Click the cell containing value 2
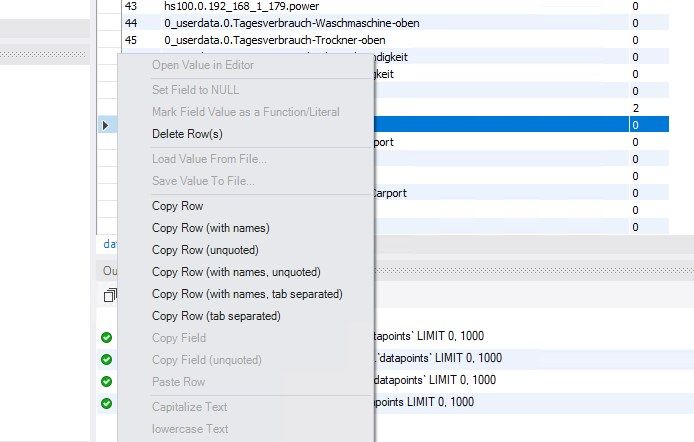The height and width of the screenshot is (442, 694). 635,107
